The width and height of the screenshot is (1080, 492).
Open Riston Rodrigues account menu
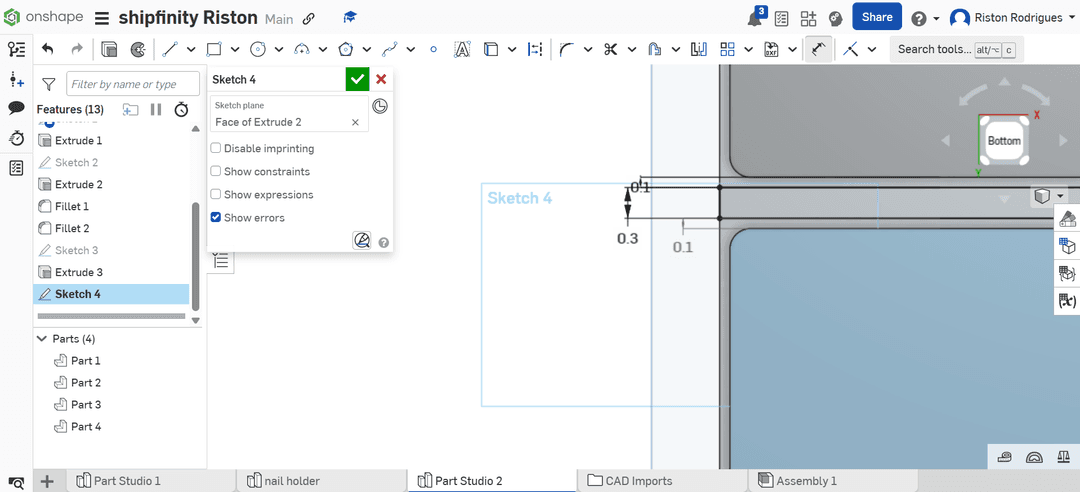pyautogui.click(x=1012, y=18)
